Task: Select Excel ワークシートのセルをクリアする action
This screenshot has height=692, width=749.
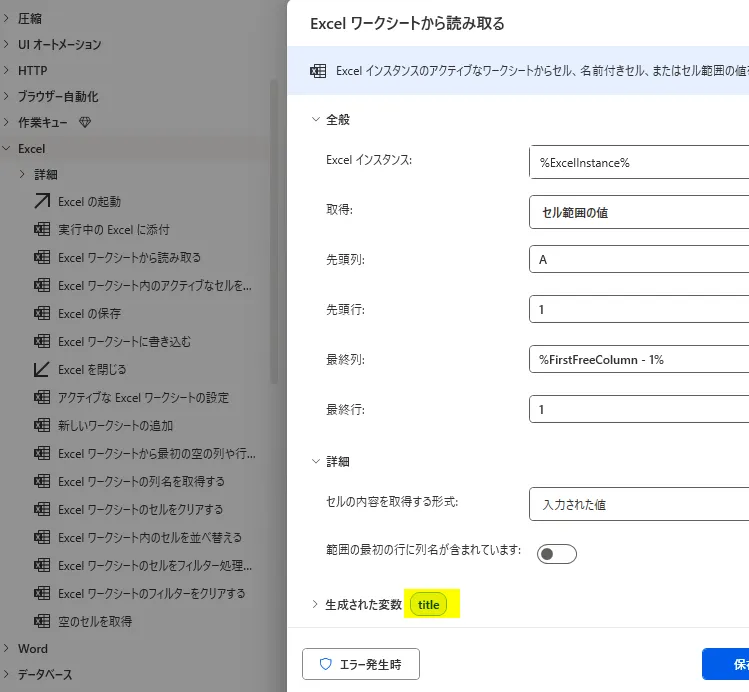Action: pyautogui.click(x=140, y=509)
